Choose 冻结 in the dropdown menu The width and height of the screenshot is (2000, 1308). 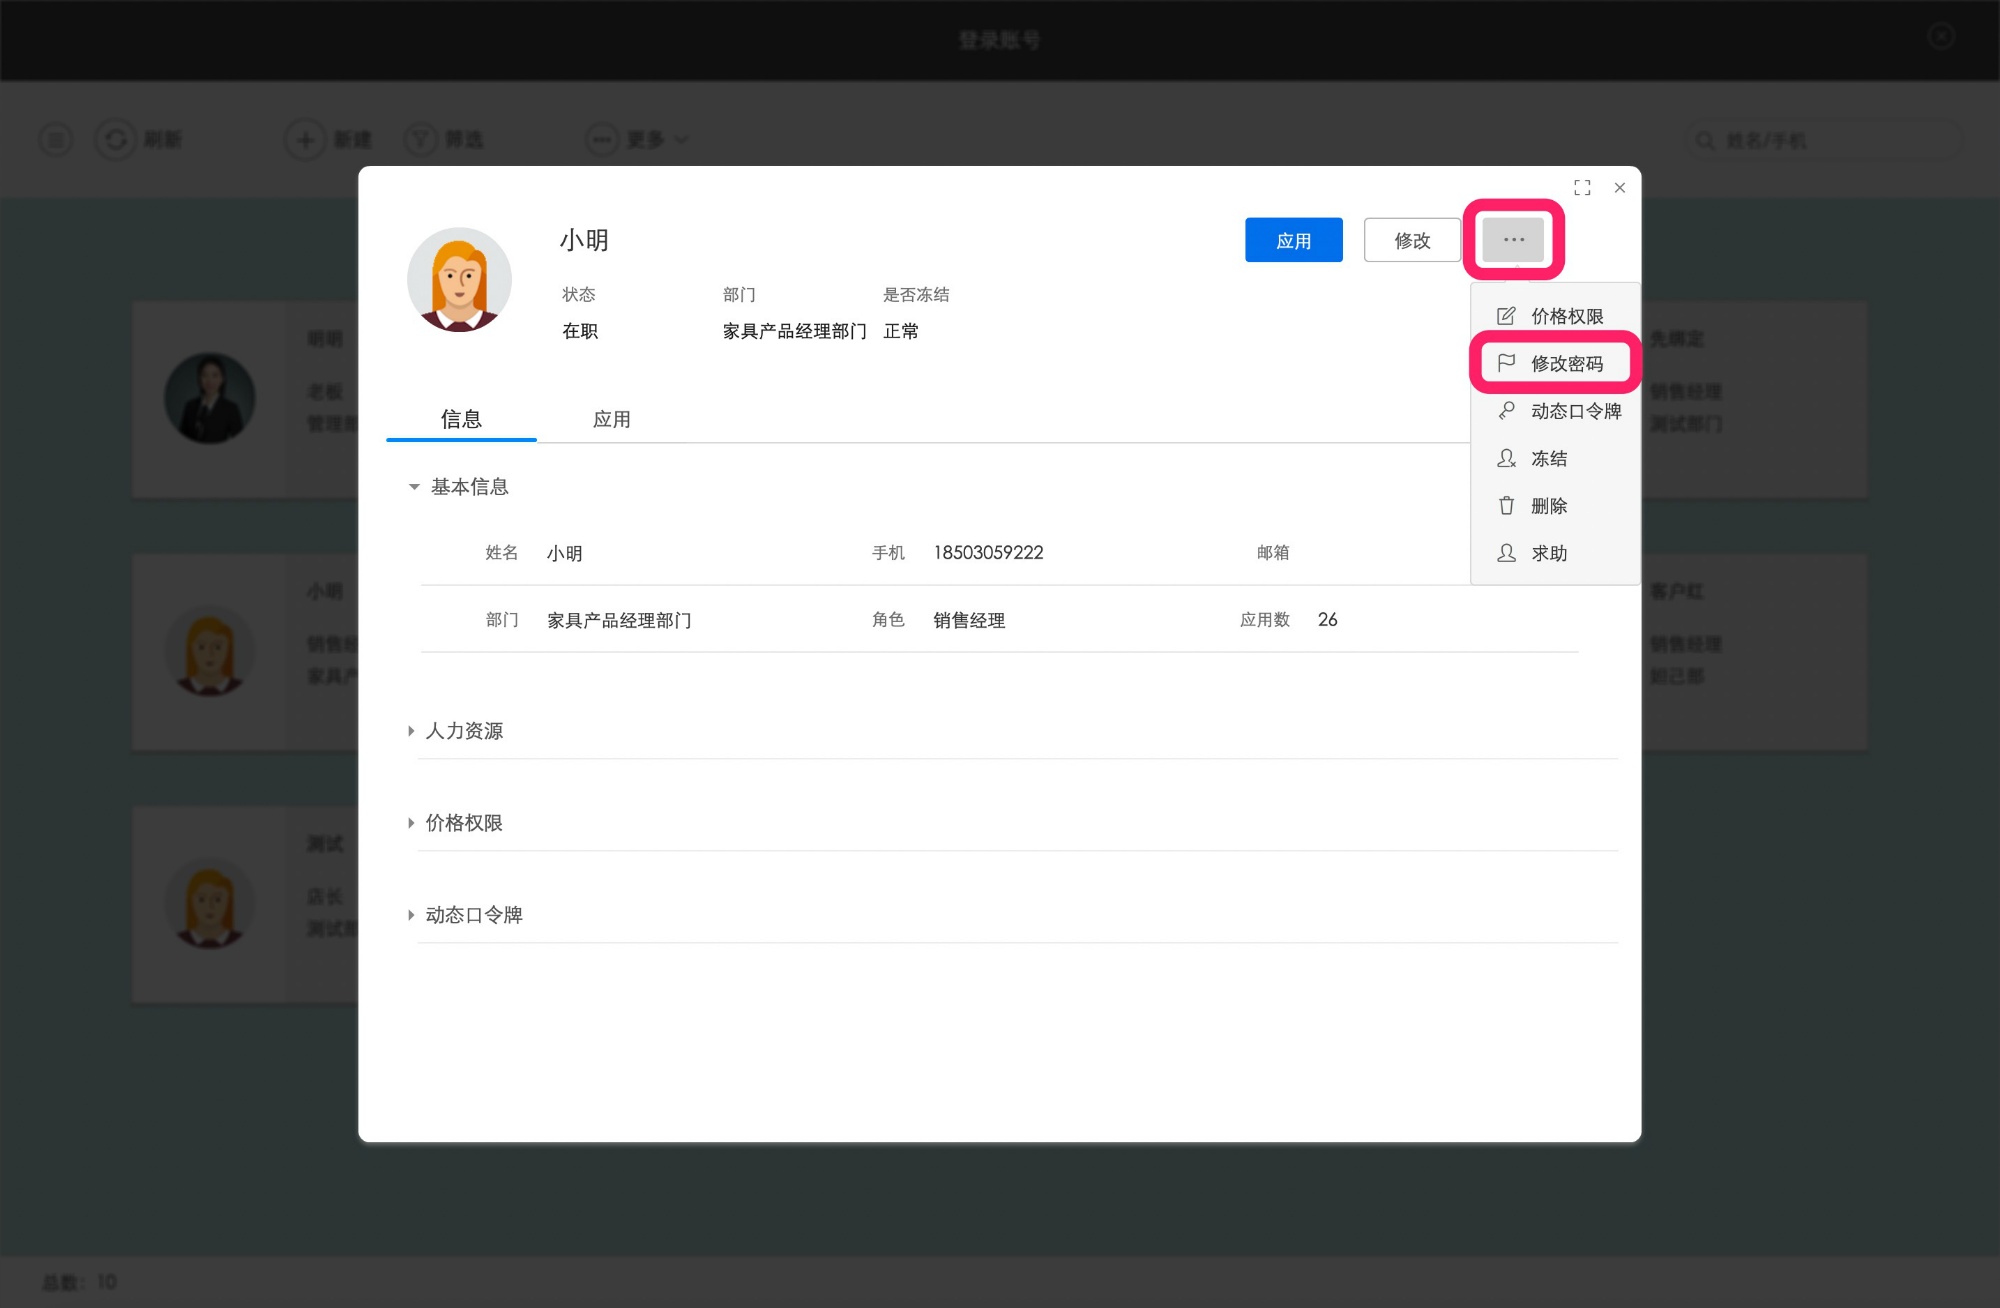tap(1554, 458)
